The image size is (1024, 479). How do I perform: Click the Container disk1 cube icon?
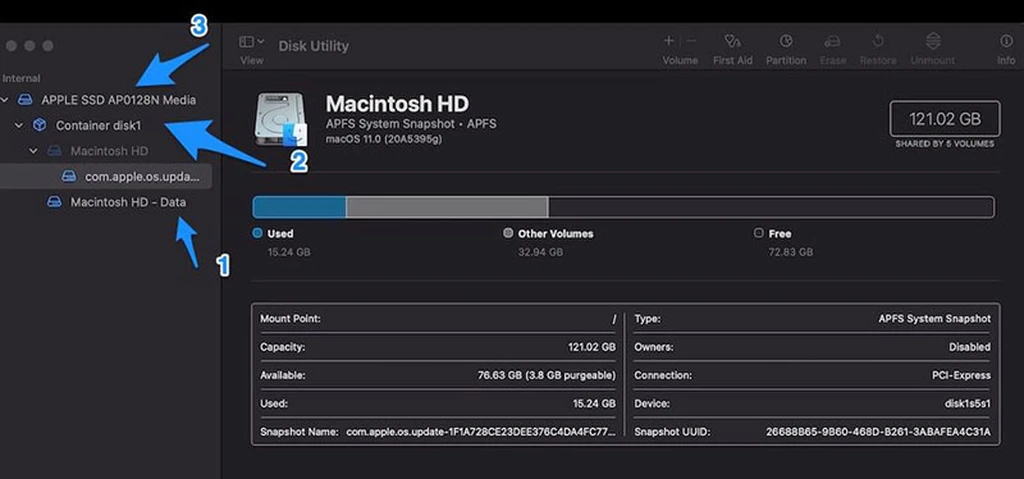tap(40, 125)
